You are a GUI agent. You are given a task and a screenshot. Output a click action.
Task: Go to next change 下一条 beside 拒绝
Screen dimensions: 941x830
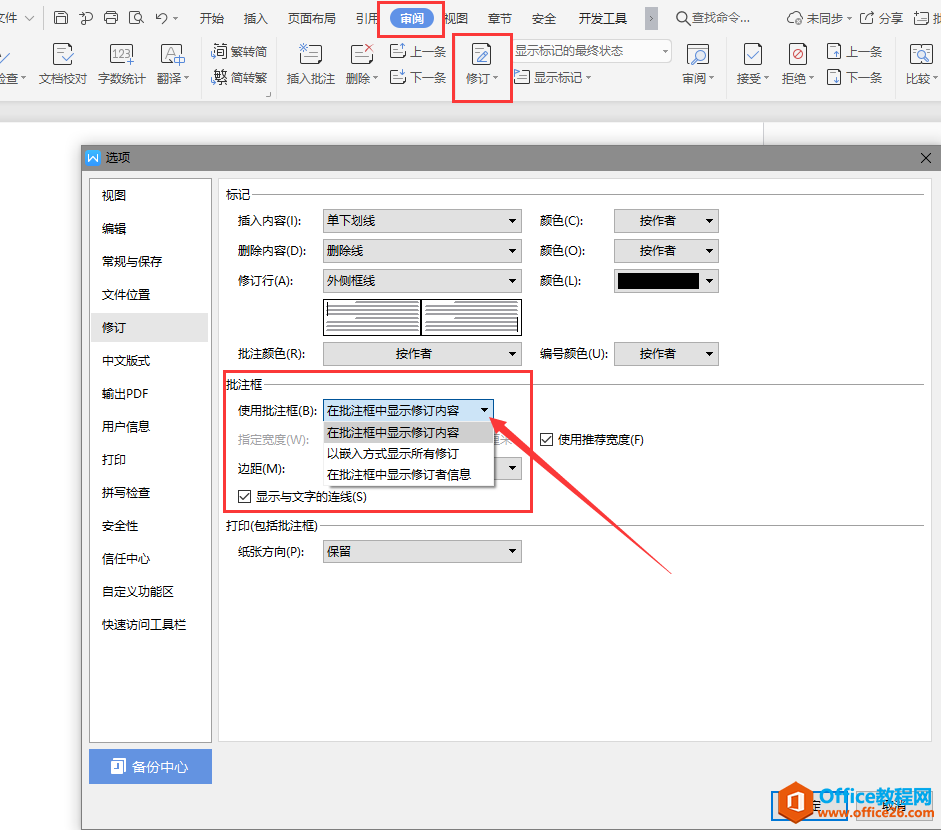point(854,77)
